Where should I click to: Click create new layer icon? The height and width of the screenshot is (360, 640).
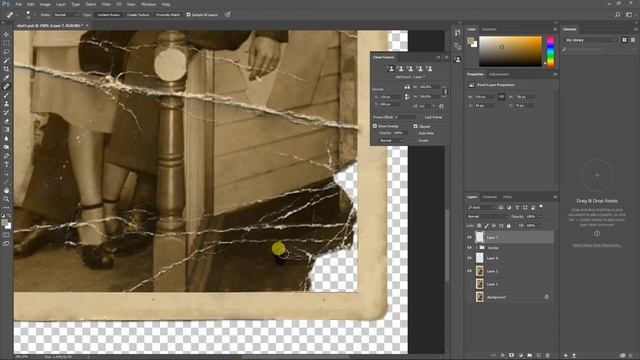(539, 356)
